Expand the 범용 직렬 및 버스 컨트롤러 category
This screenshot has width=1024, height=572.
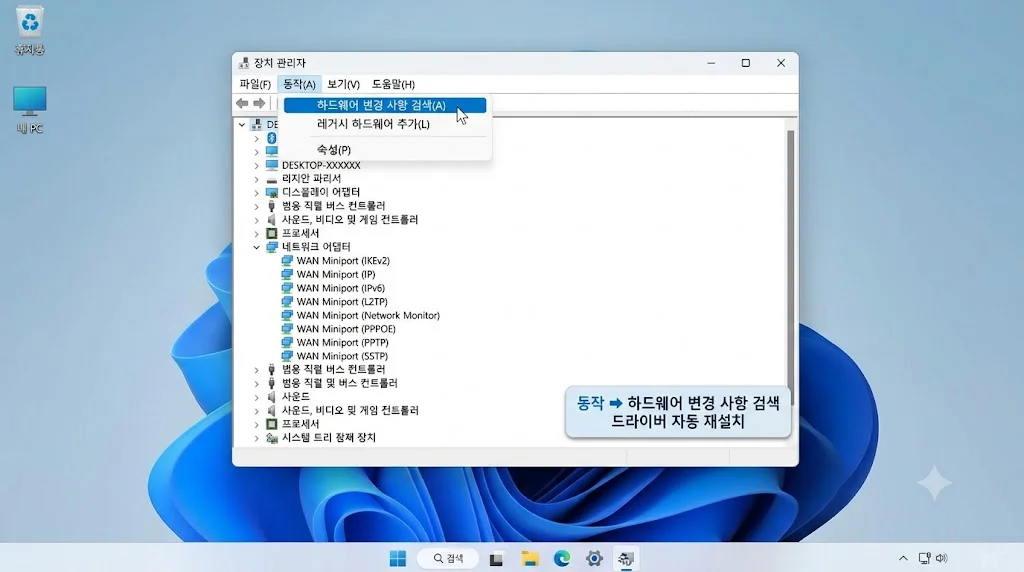[257, 384]
